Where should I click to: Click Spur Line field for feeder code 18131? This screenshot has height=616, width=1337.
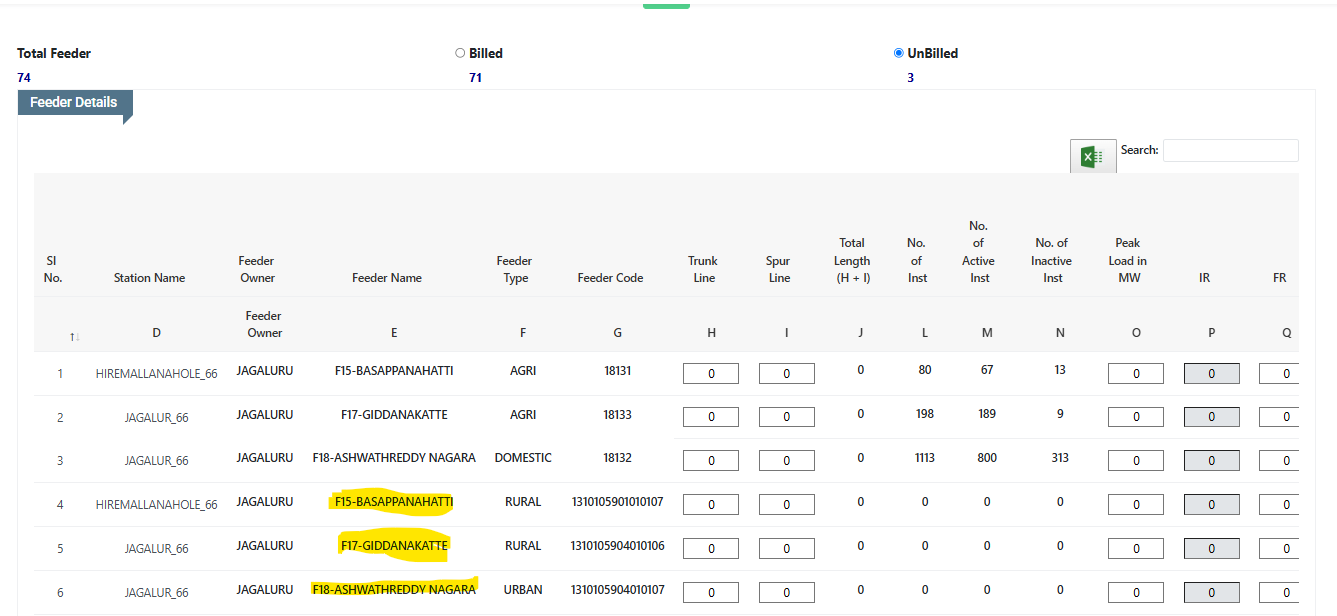coord(787,374)
